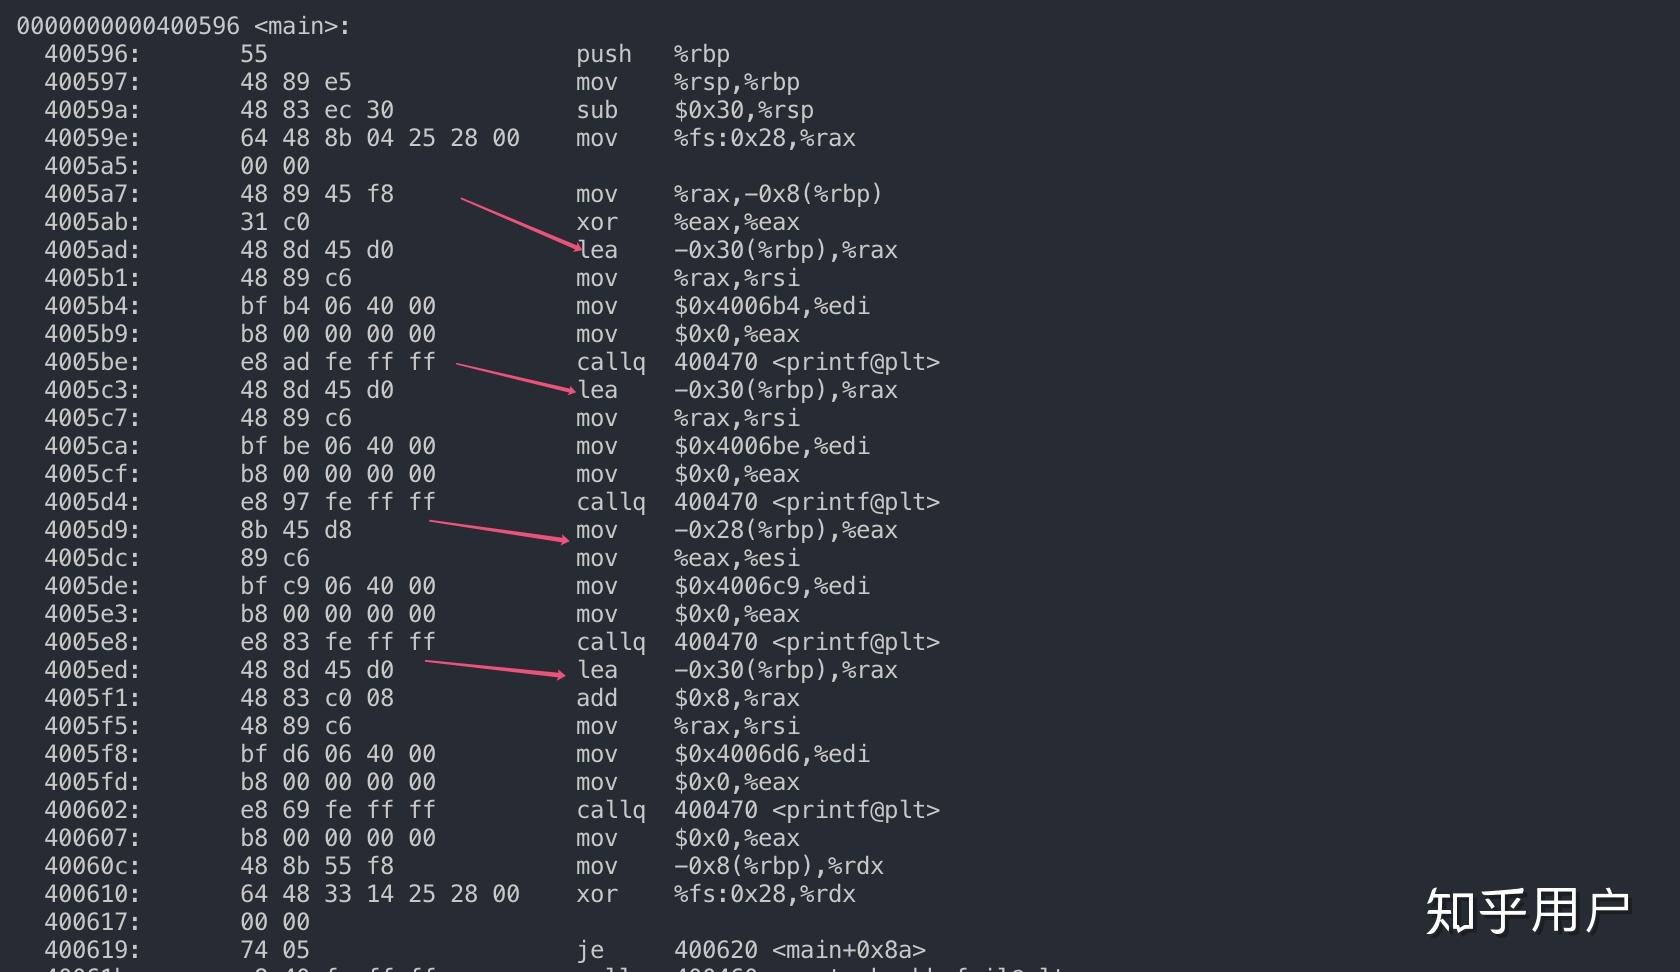Click the first lea mnemonic at 4005ad
Image resolution: width=1680 pixels, height=972 pixels.
click(x=597, y=250)
